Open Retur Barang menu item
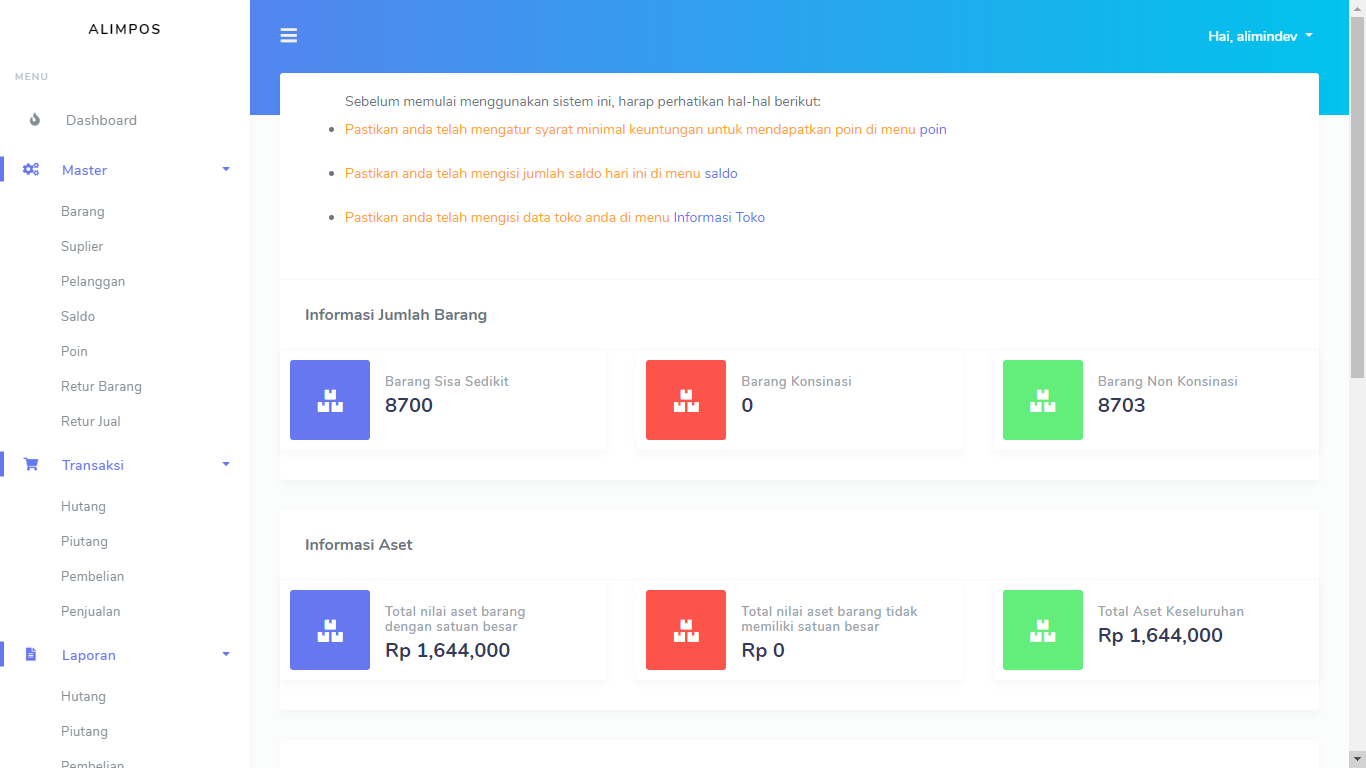 point(101,387)
